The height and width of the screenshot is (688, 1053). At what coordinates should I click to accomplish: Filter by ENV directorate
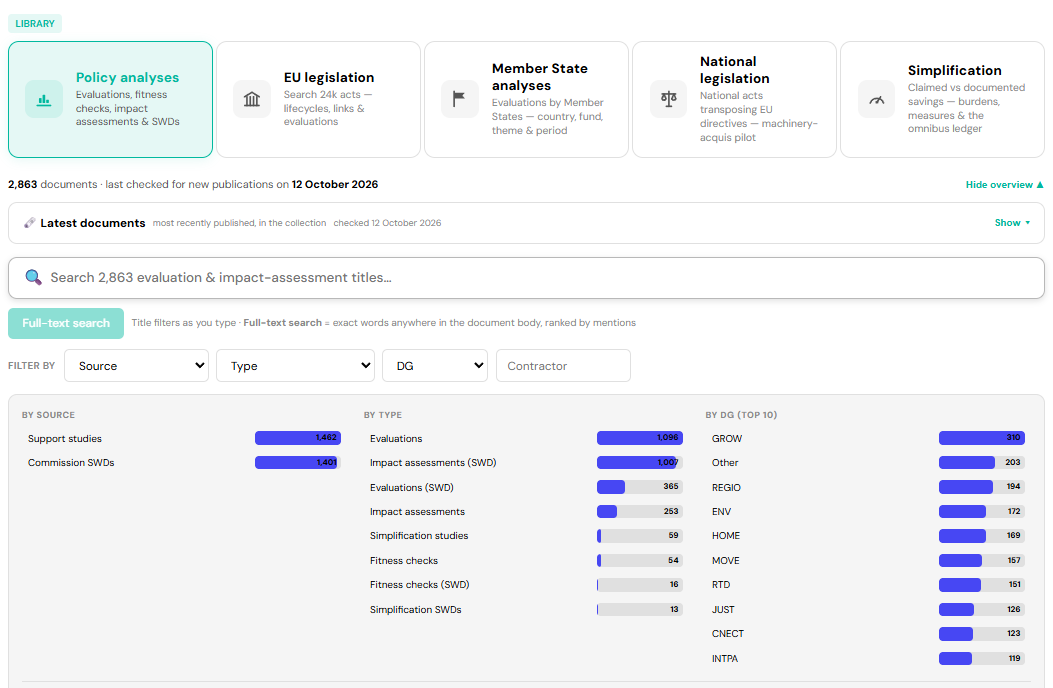click(866, 511)
